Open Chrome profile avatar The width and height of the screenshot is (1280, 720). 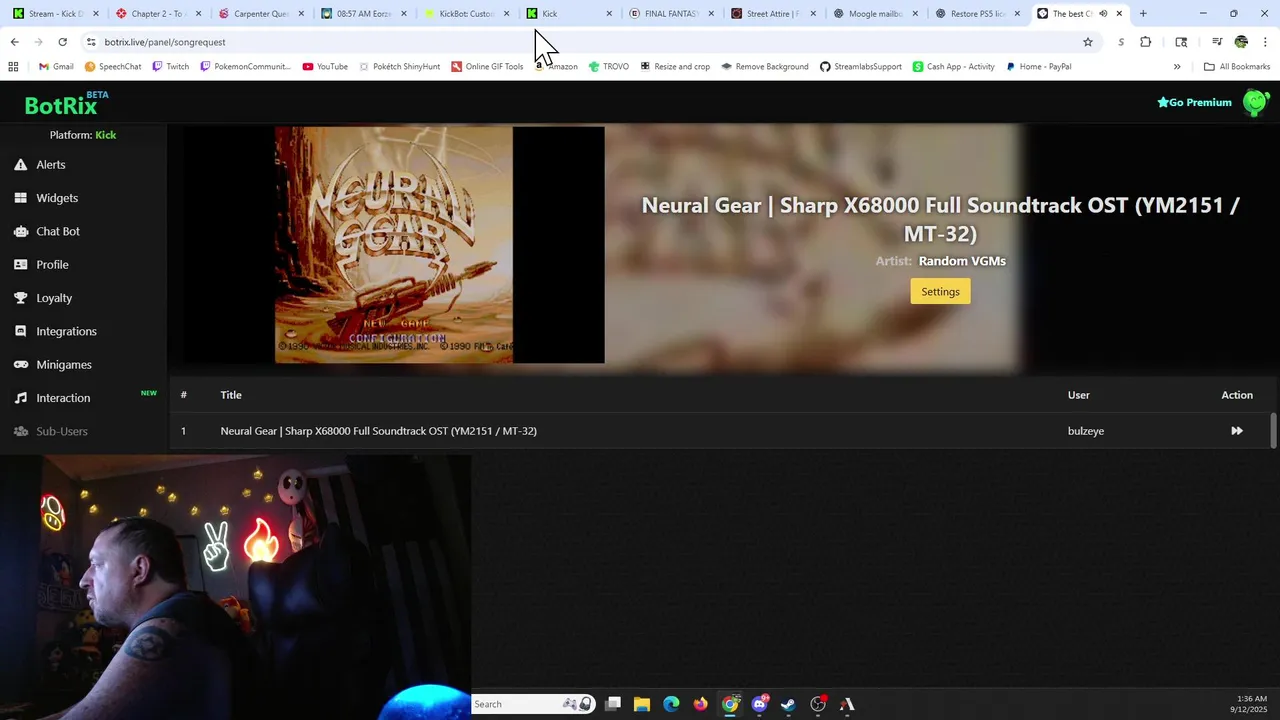1242,42
